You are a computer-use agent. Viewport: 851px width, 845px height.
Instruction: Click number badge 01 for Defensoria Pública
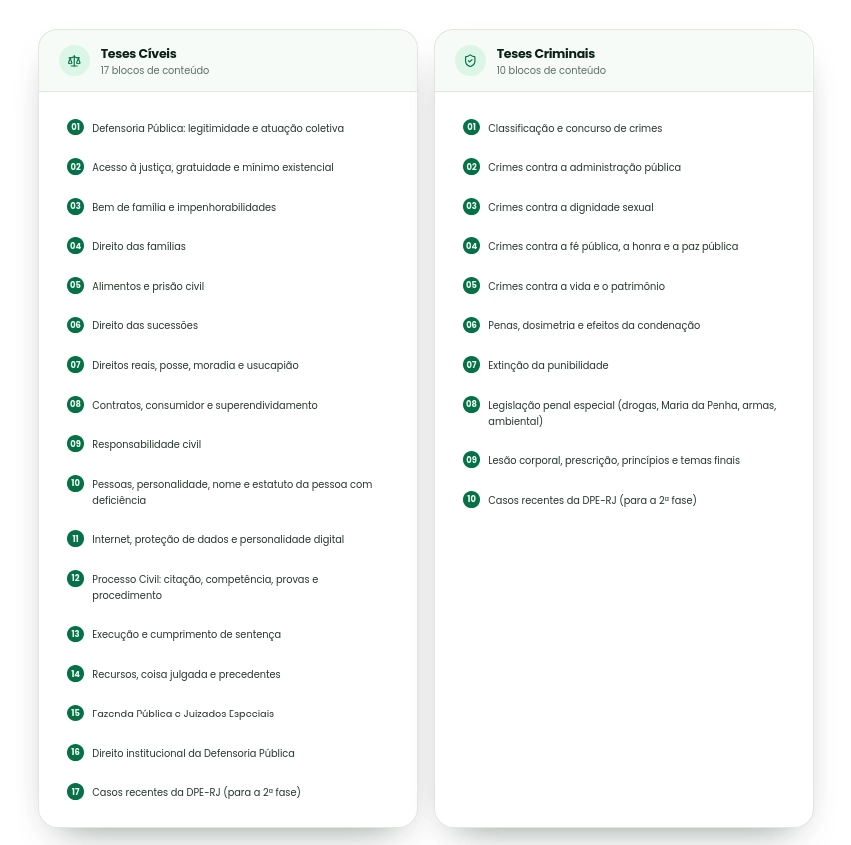75,128
